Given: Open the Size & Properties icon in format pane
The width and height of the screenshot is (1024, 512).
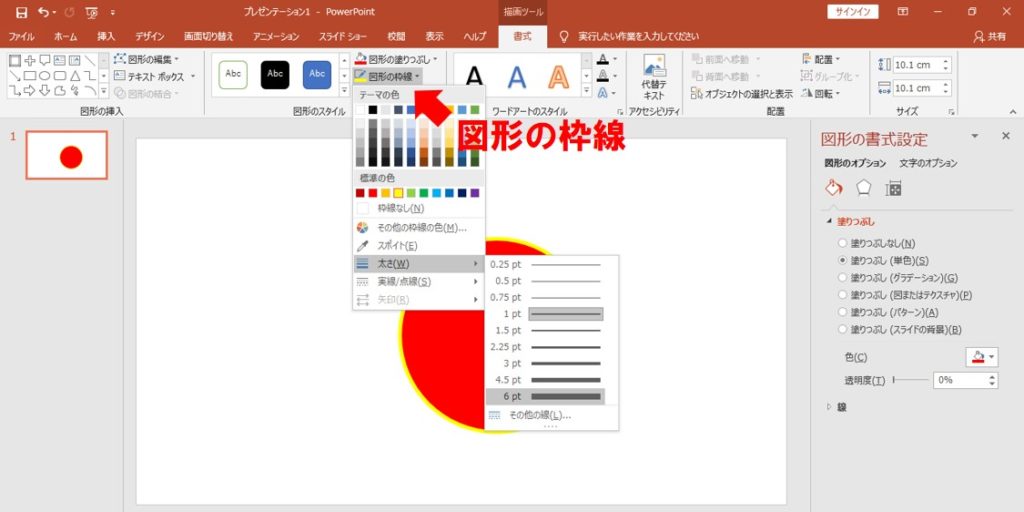Looking at the screenshot, I should (894, 188).
